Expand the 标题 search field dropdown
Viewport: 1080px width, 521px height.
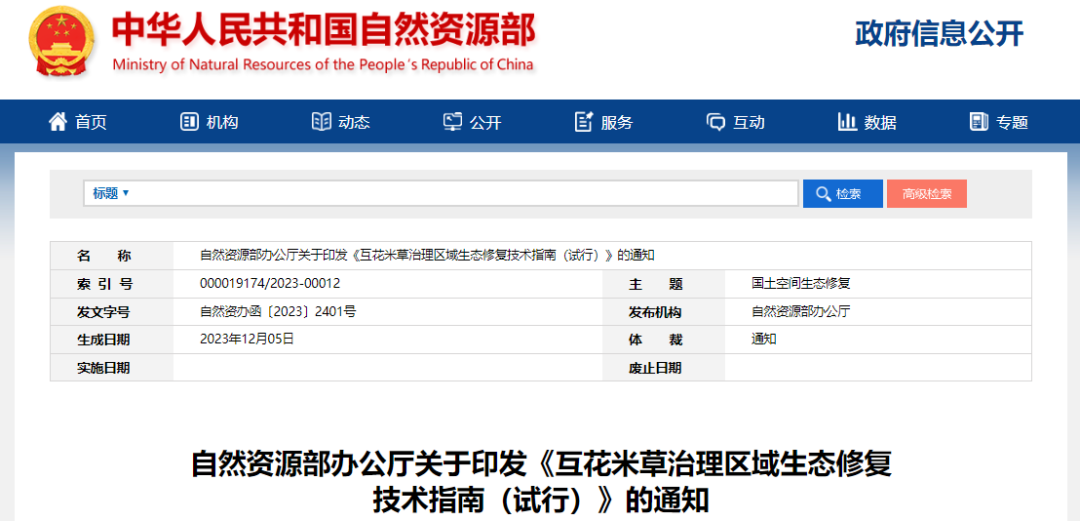(x=111, y=194)
